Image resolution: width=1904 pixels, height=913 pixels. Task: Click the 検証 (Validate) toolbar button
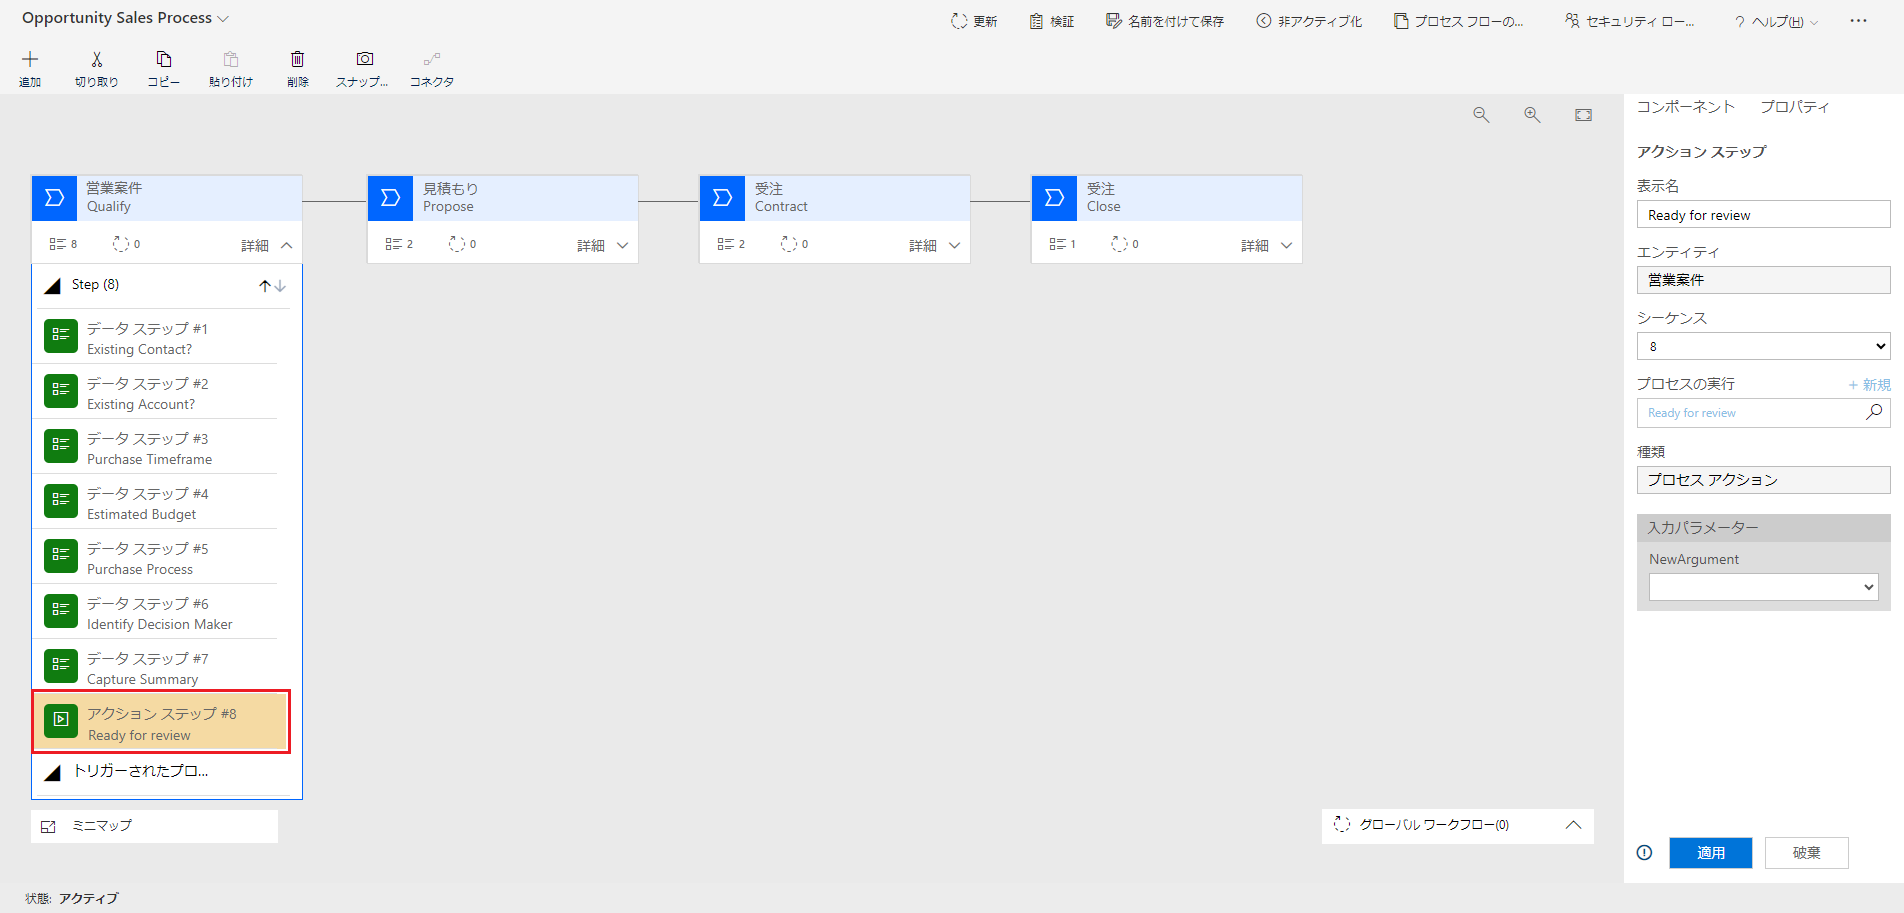coord(1052,21)
